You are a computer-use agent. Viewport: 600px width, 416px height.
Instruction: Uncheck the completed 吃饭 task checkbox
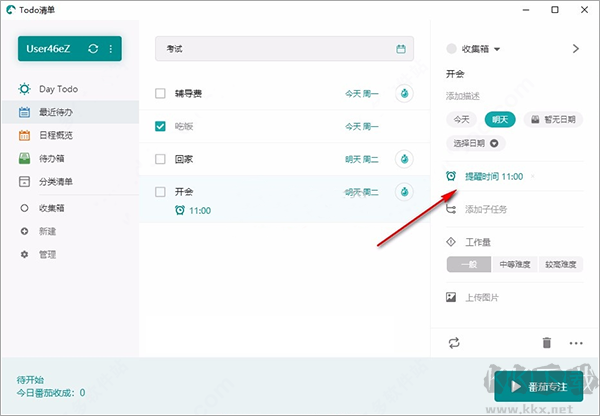160,126
